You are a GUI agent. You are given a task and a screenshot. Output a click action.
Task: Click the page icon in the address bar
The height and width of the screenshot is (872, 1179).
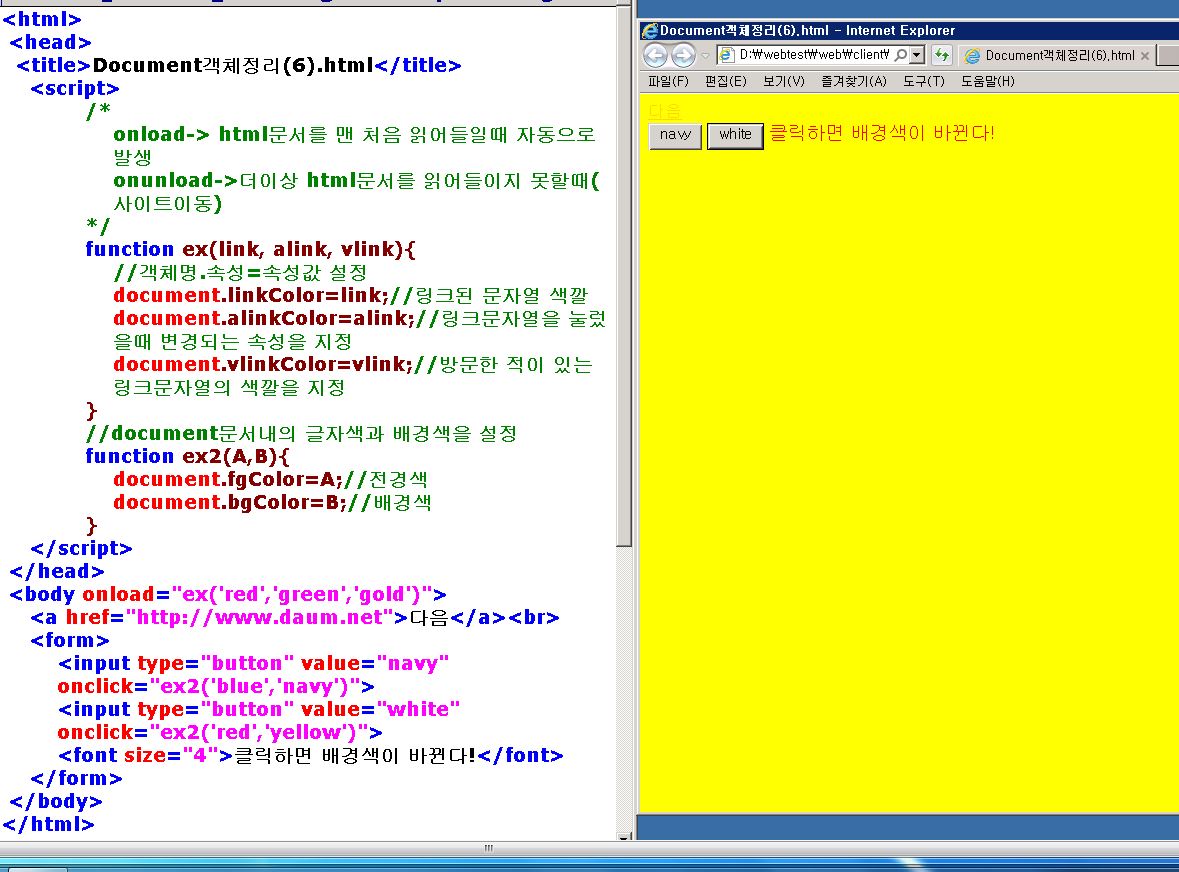pyautogui.click(x=726, y=55)
